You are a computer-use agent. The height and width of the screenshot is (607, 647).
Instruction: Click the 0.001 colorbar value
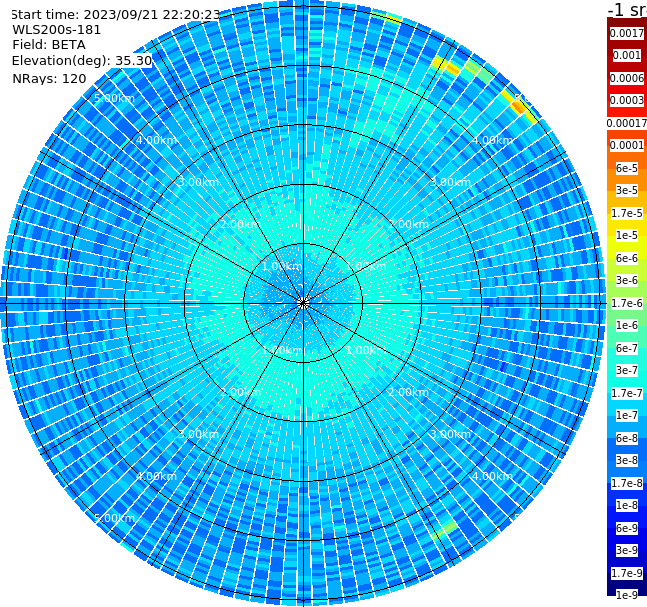627,55
